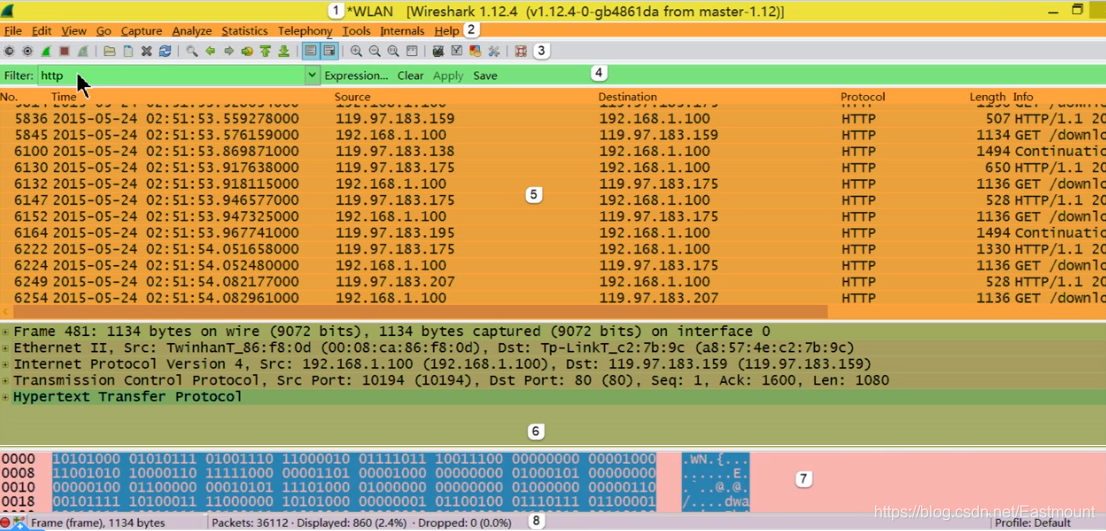Open the Telephony menu
This screenshot has height=531, width=1106.
point(305,31)
